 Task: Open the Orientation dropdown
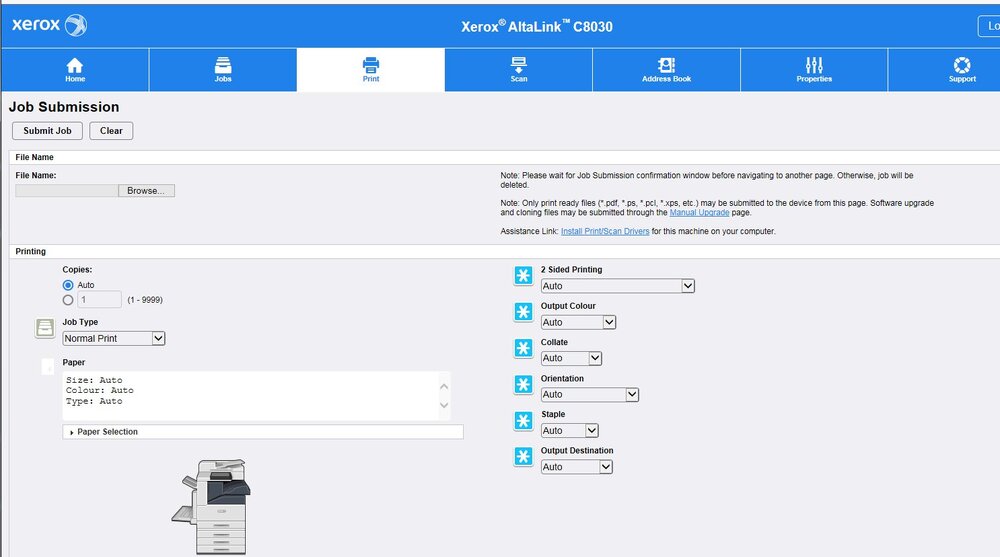589,394
